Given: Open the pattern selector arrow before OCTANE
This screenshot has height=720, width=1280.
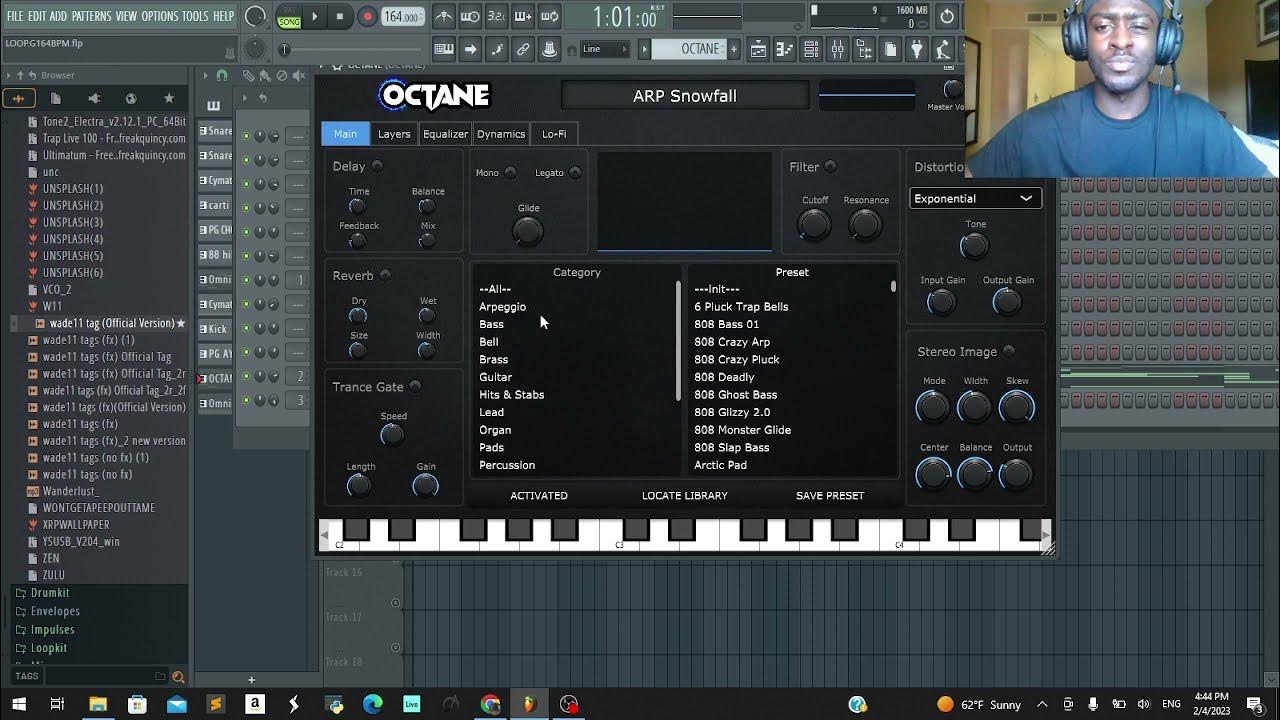Looking at the screenshot, I should pyautogui.click(x=645, y=49).
